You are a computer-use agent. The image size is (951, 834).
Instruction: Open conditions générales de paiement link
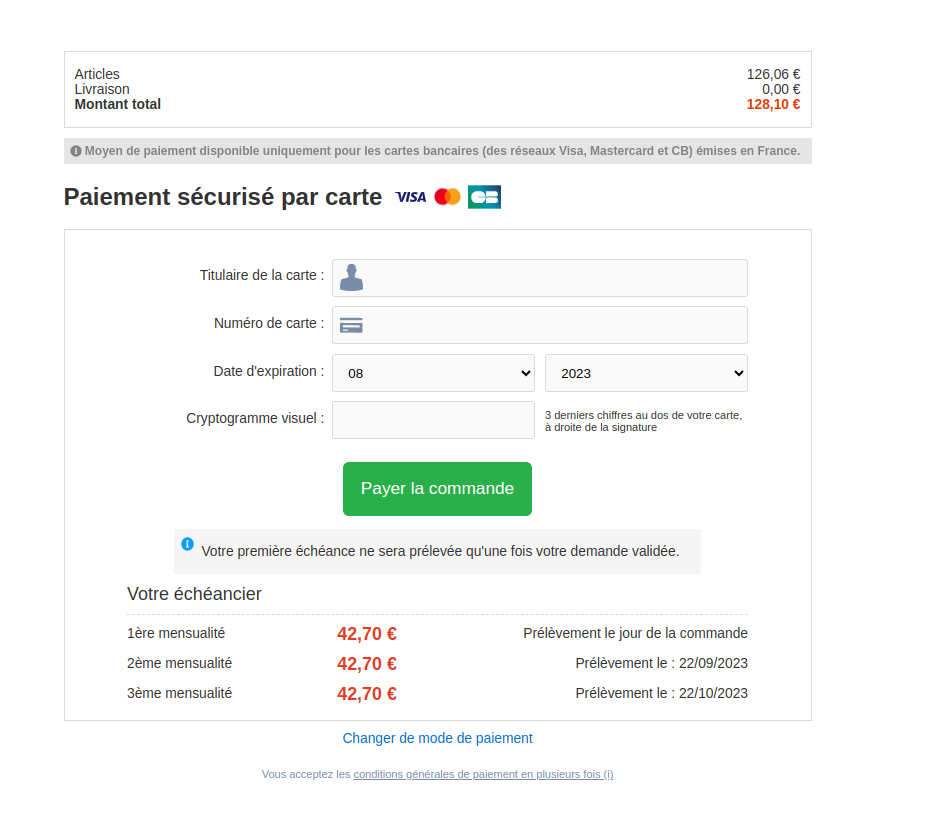pos(483,774)
